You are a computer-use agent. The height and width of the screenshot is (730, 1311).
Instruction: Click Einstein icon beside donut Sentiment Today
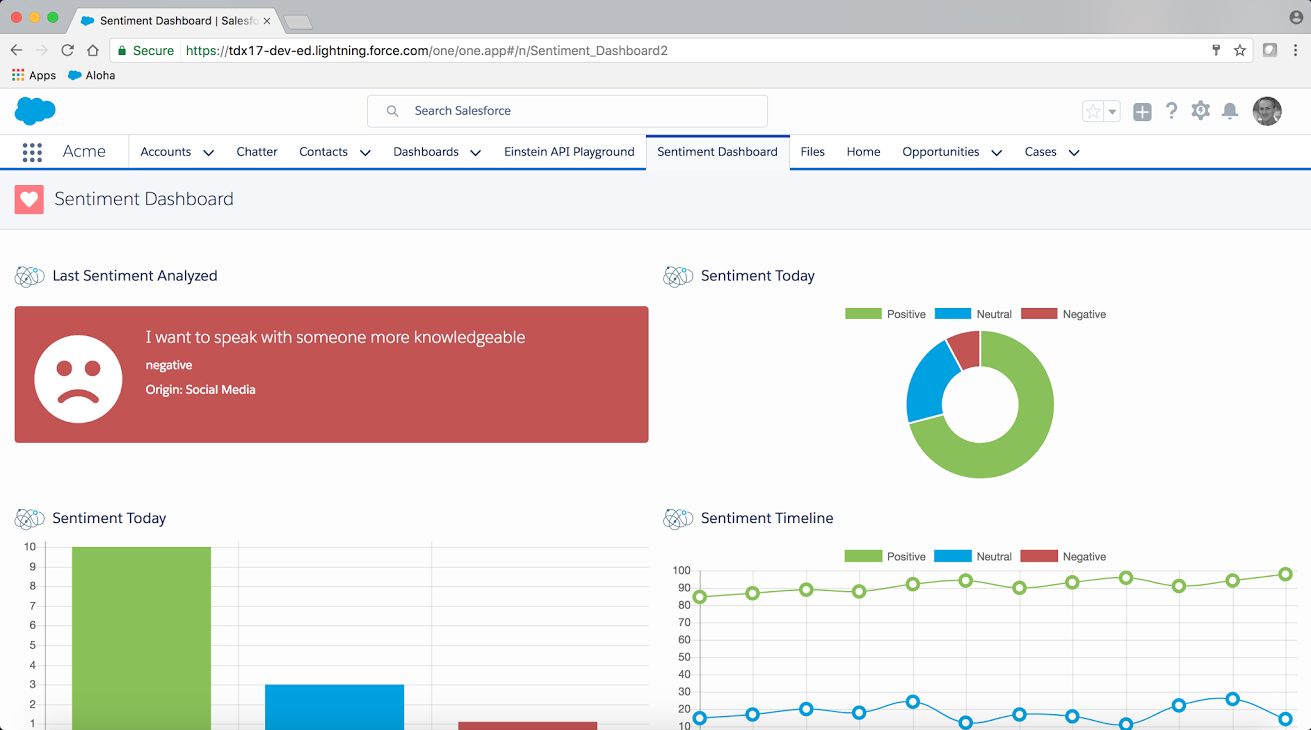click(678, 276)
